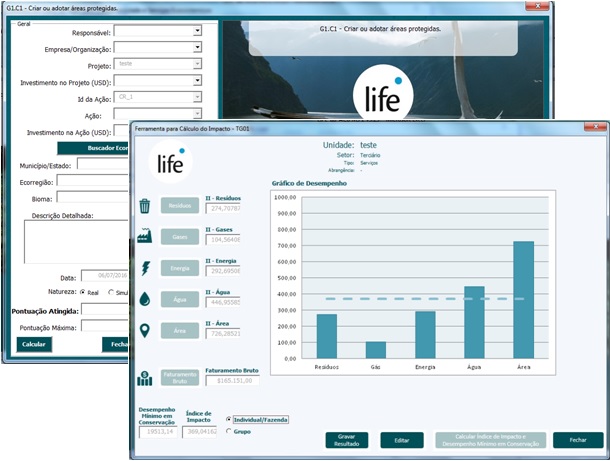Screen dimensions: 610x461
Task: Click the Ecorregião input field
Action: [x=93, y=181]
